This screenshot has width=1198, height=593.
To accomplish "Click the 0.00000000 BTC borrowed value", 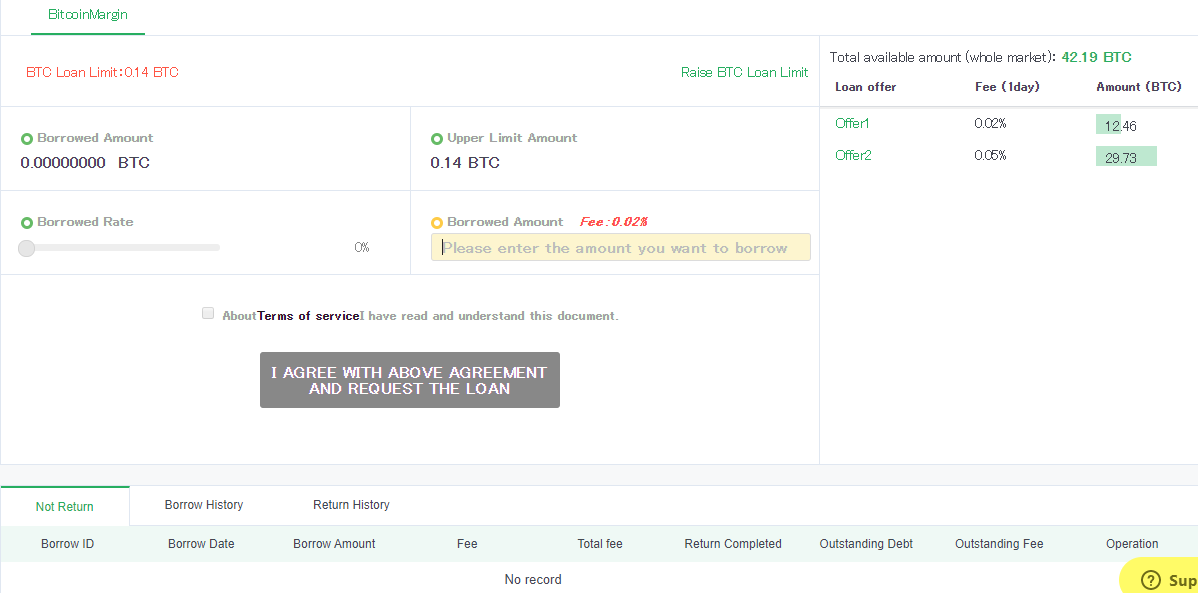I will coord(85,163).
